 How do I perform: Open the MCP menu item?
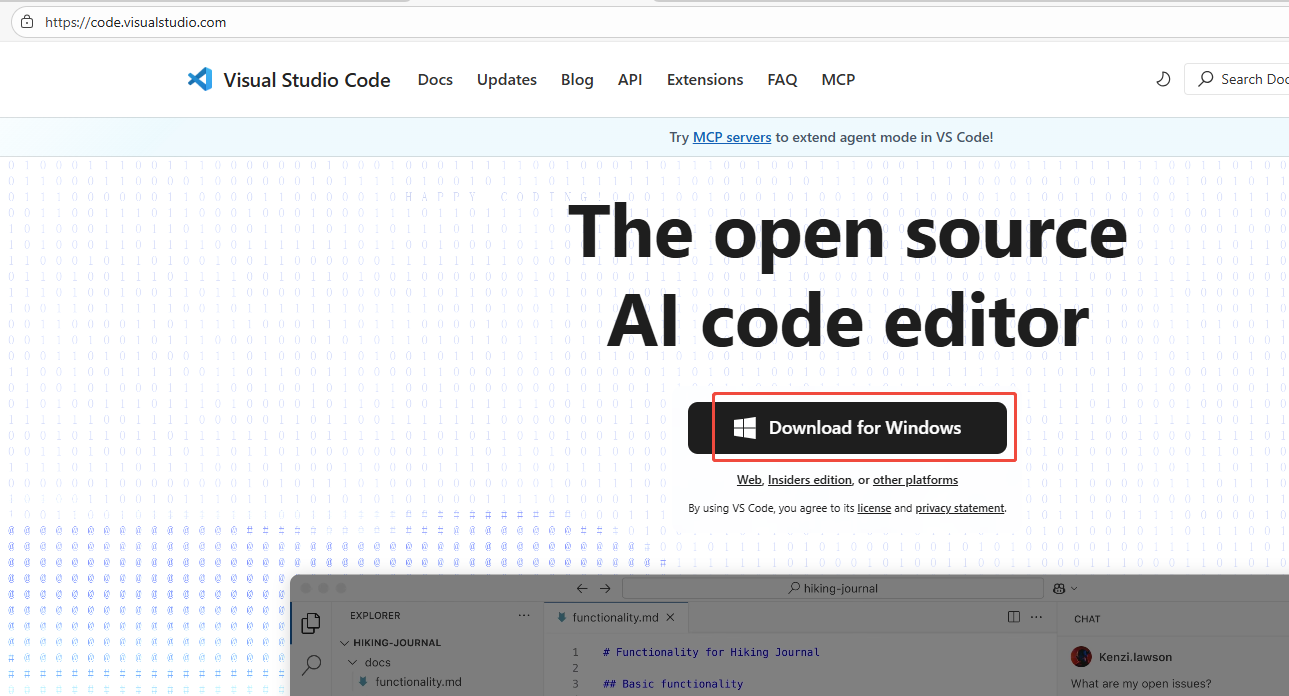click(838, 79)
